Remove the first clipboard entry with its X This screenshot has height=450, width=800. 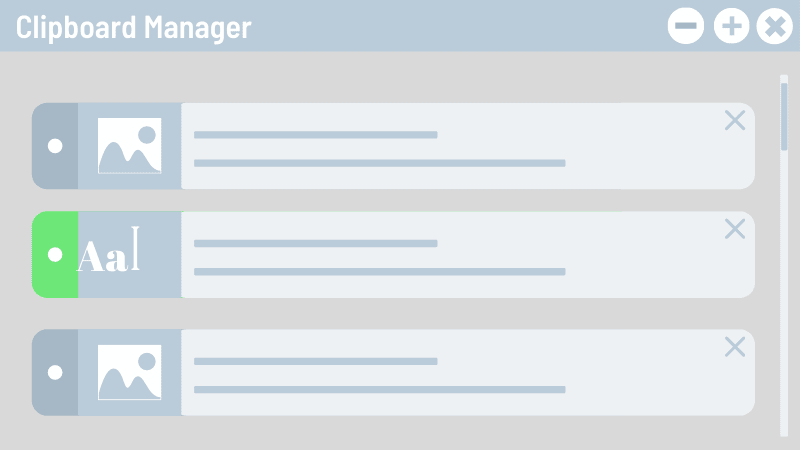pyautogui.click(x=735, y=120)
